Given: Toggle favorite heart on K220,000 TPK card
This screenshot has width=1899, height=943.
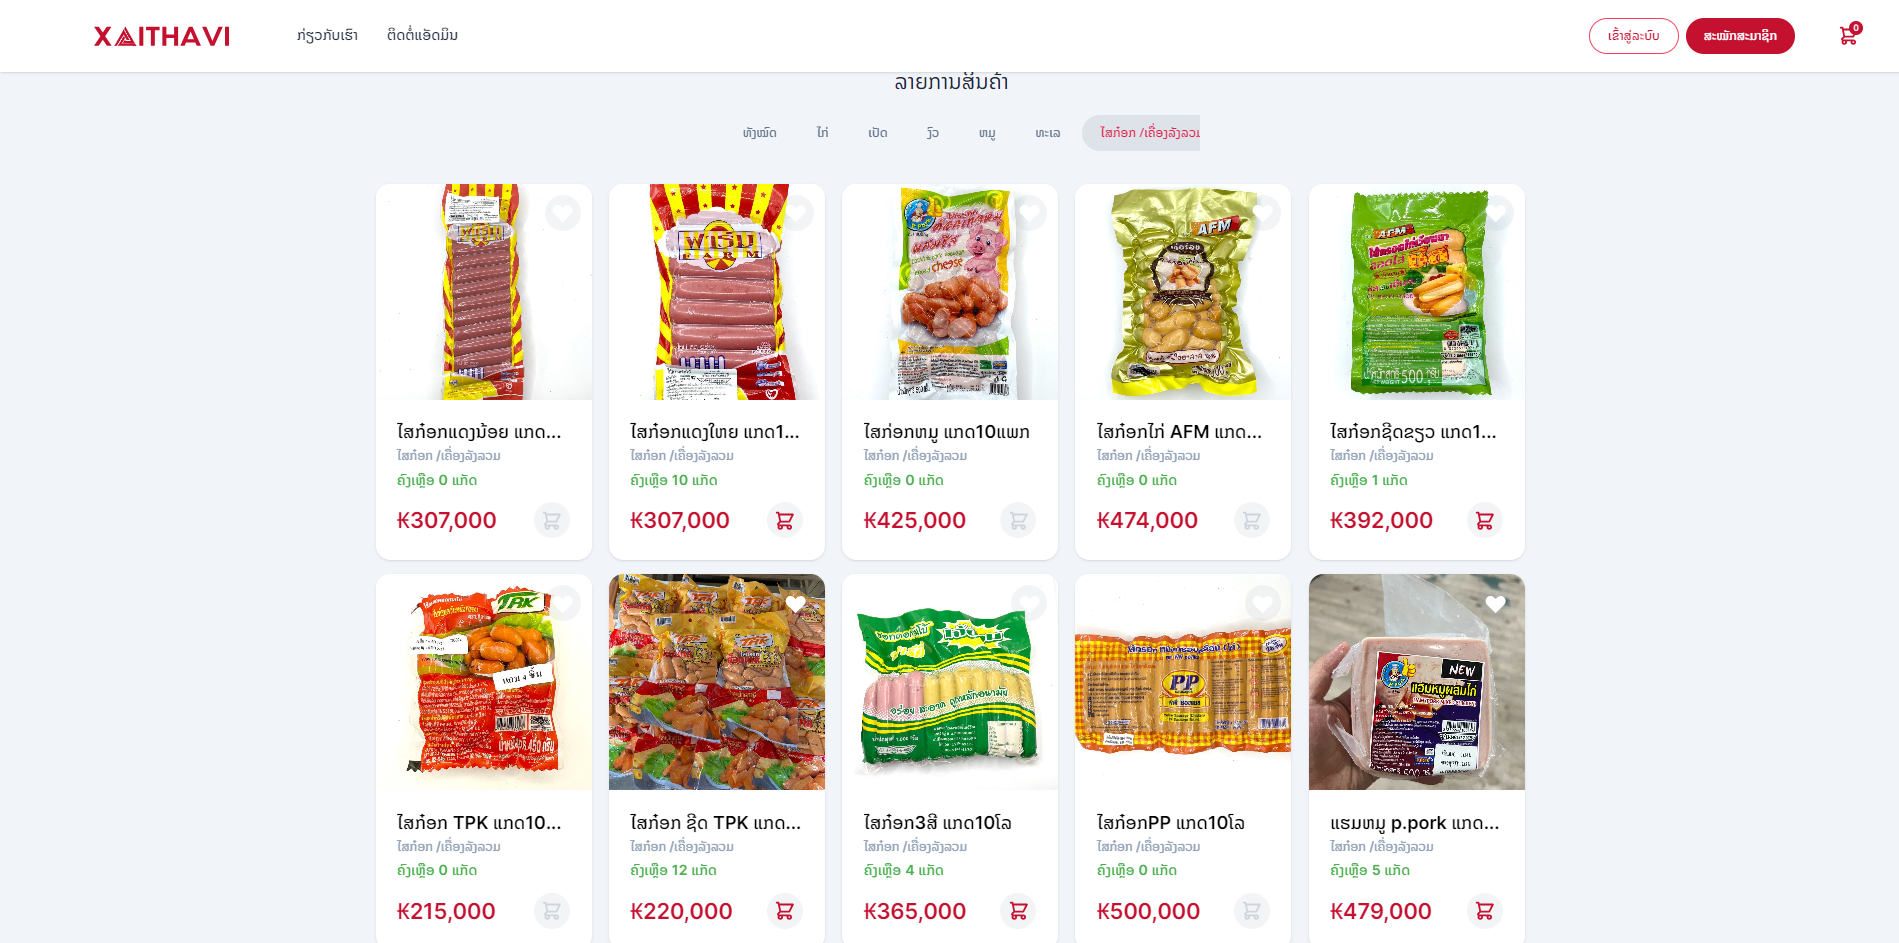Looking at the screenshot, I should tap(796, 603).
